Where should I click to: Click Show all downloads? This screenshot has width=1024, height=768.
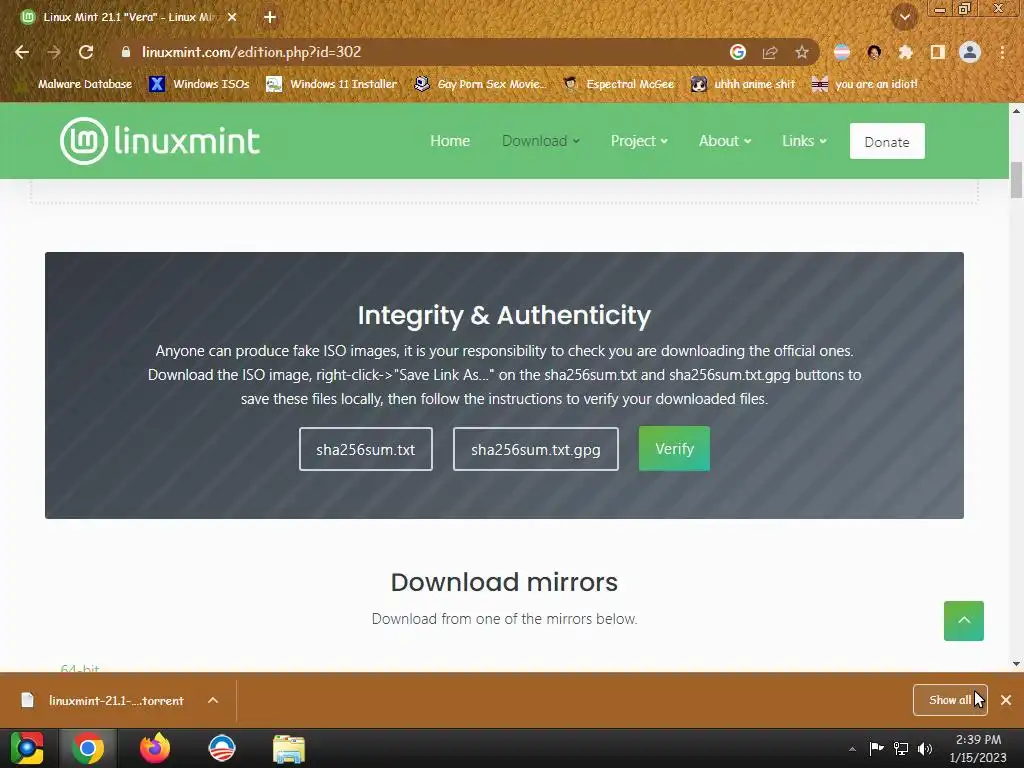(950, 700)
